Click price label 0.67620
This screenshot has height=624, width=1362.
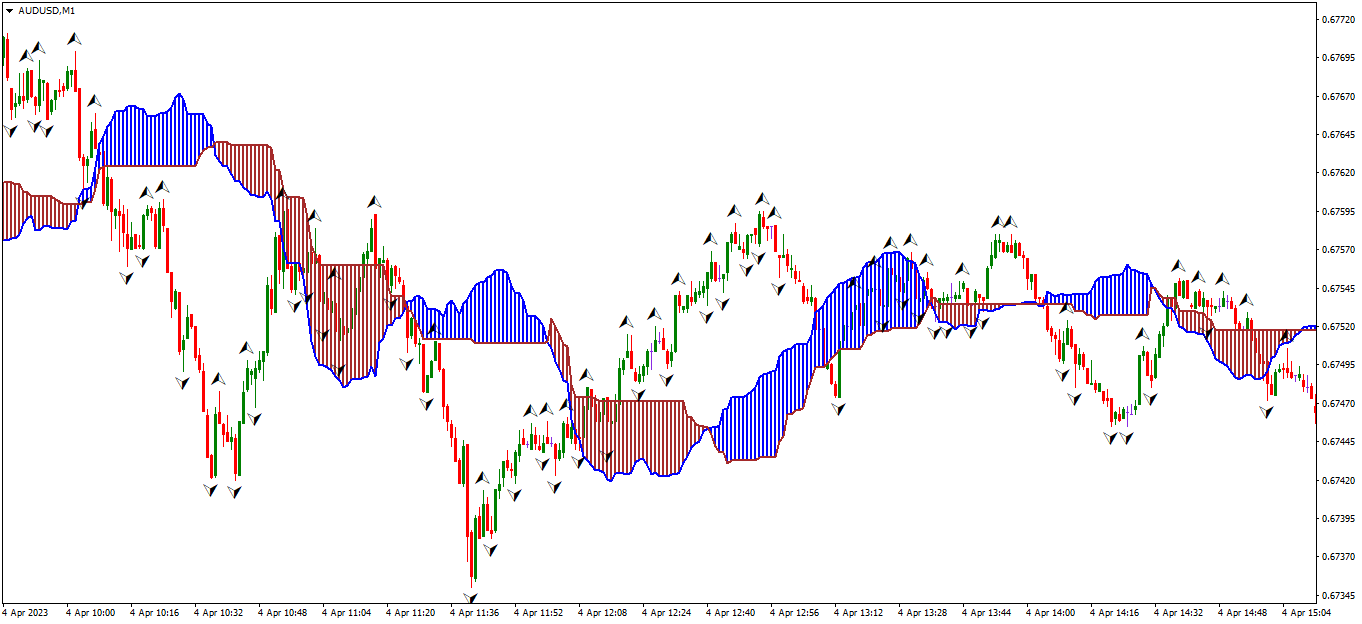click(x=1337, y=173)
